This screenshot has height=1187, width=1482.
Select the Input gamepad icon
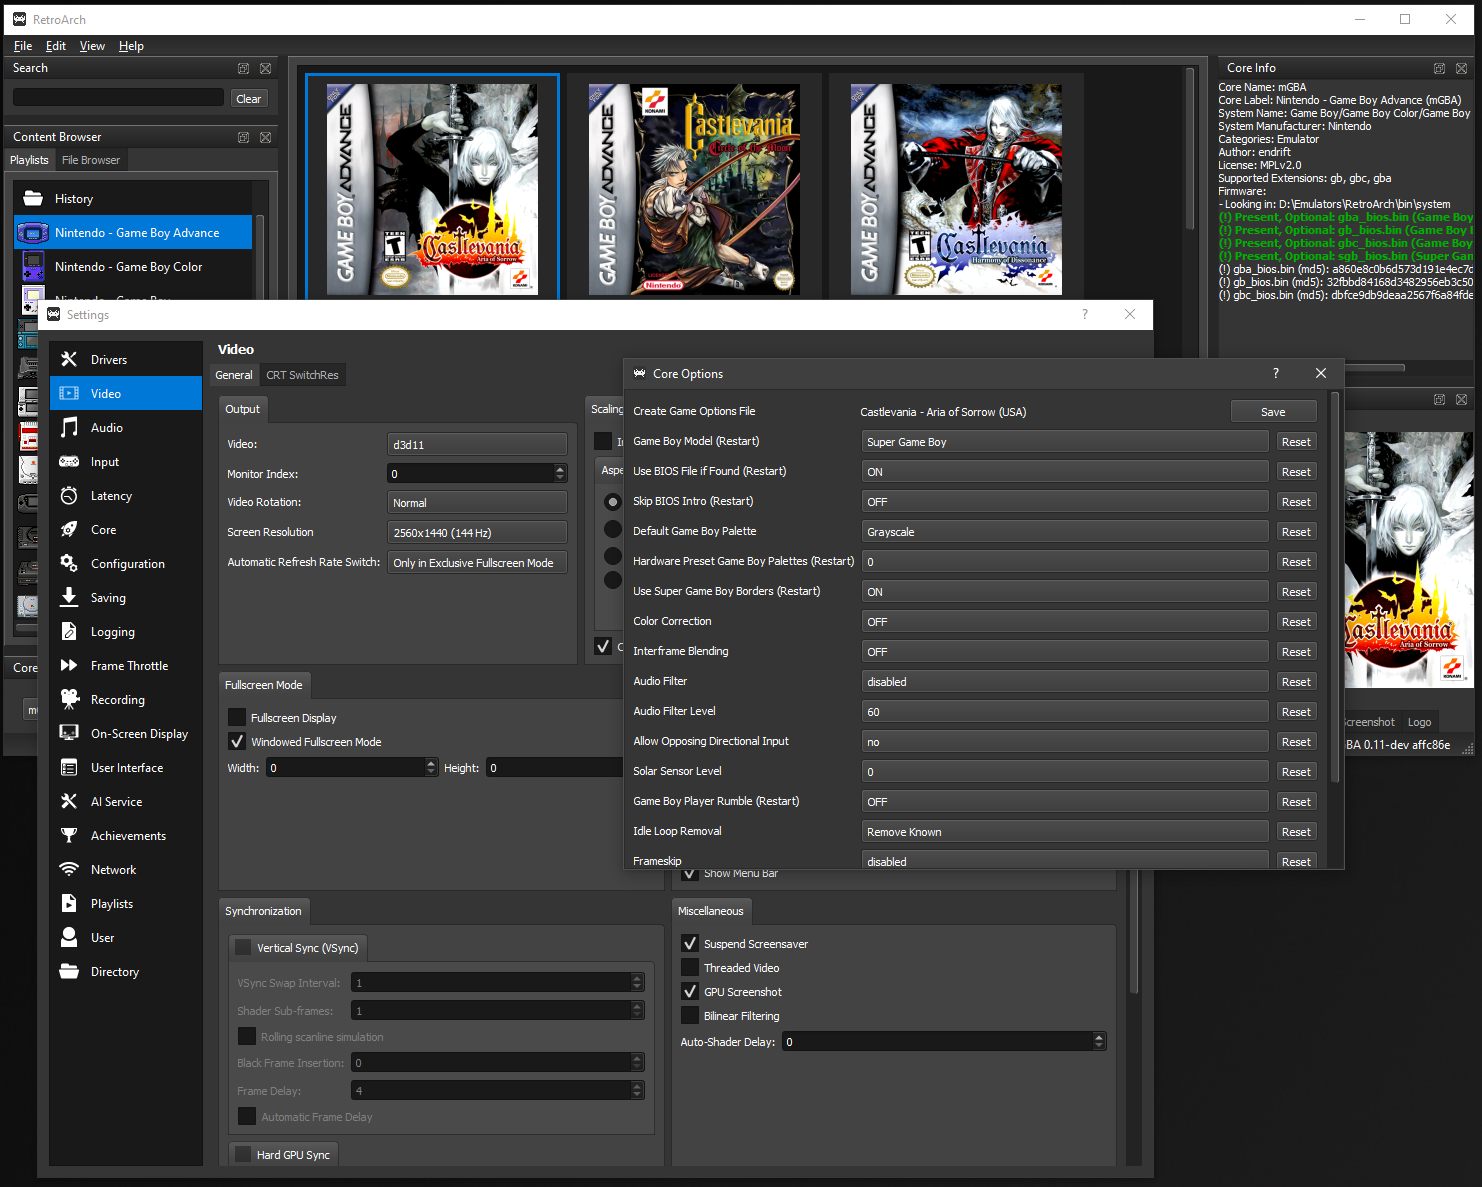69,461
